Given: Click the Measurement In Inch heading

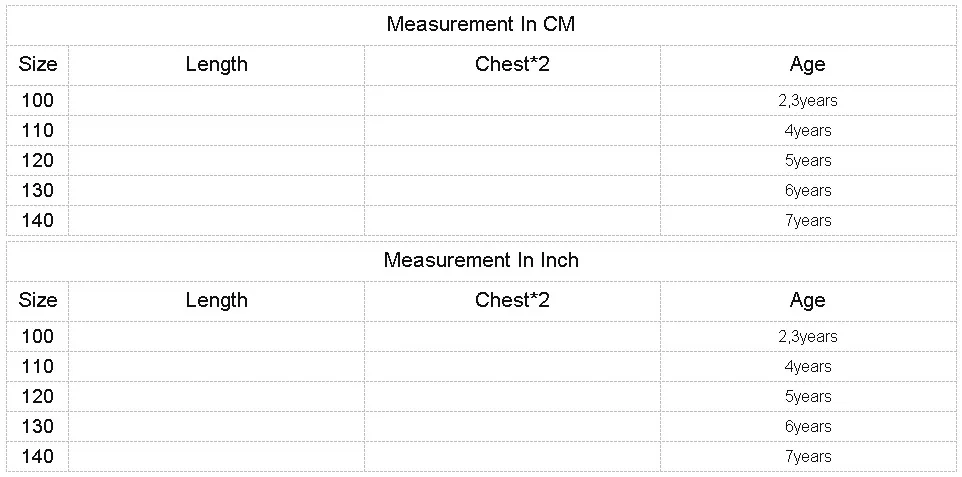Looking at the screenshot, I should pos(481,260).
